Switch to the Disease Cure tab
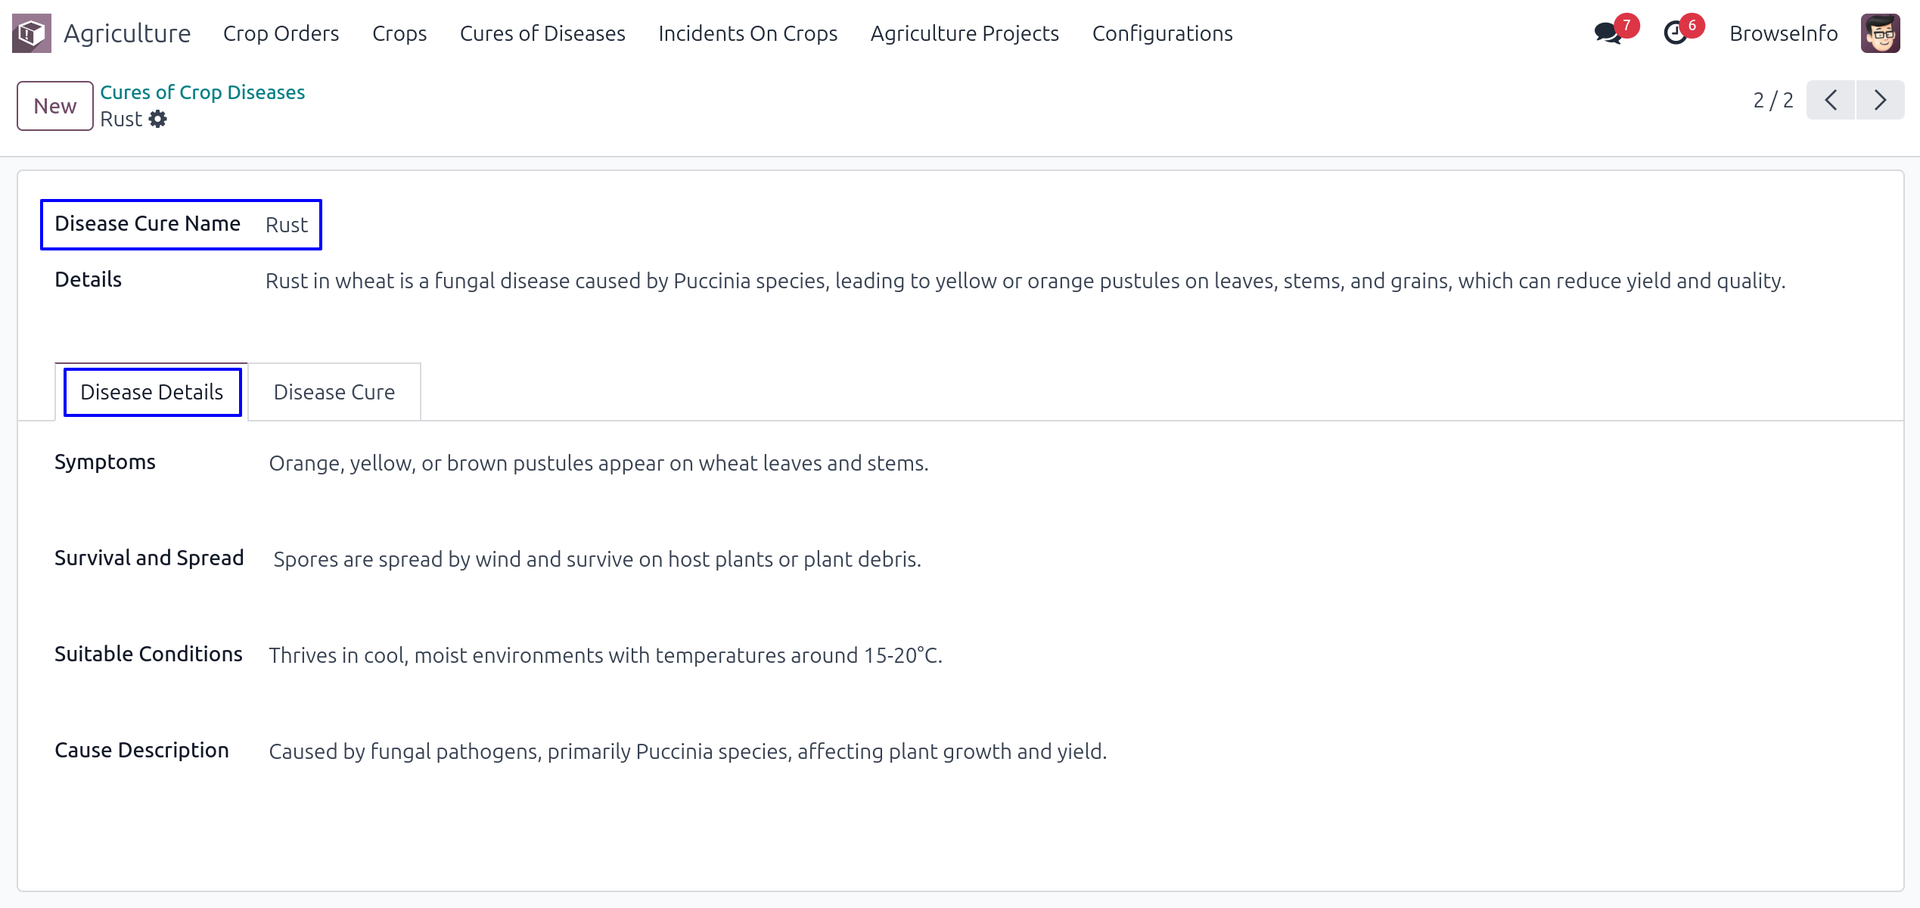The height and width of the screenshot is (908, 1920). coord(334,392)
